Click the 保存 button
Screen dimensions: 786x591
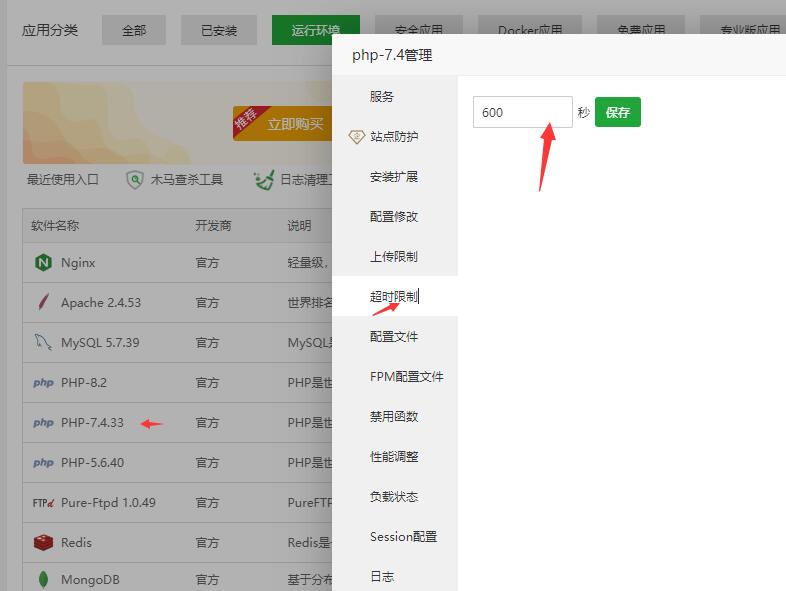click(x=618, y=112)
